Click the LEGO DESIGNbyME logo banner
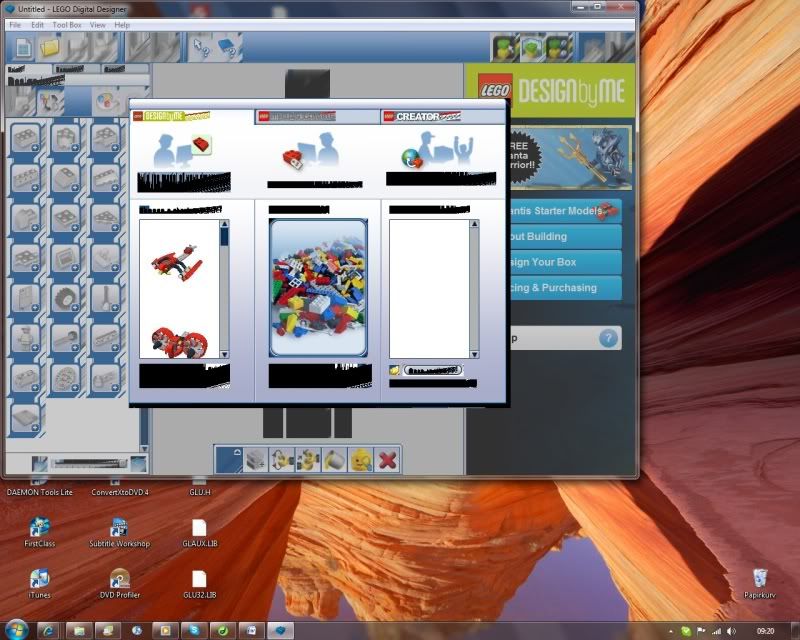Screen dimensions: 800x640 (x=551, y=91)
